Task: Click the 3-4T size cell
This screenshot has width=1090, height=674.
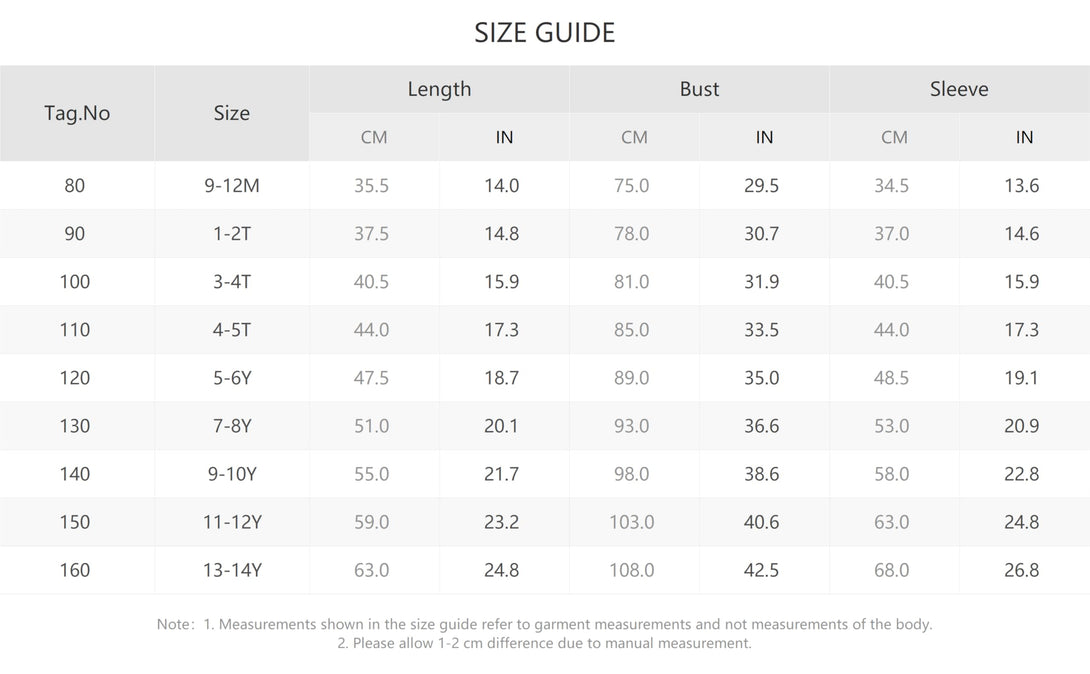Action: [x=231, y=281]
